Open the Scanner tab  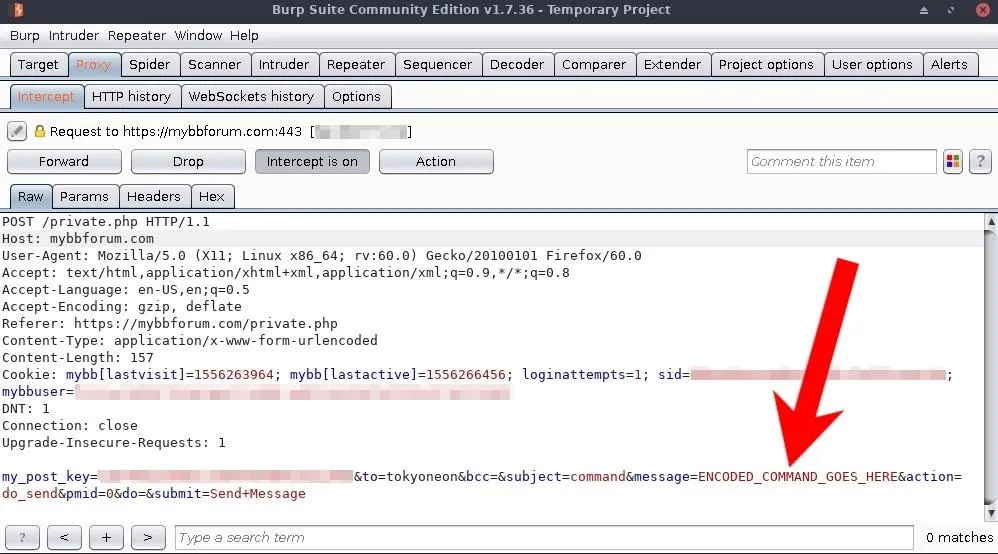(x=214, y=64)
